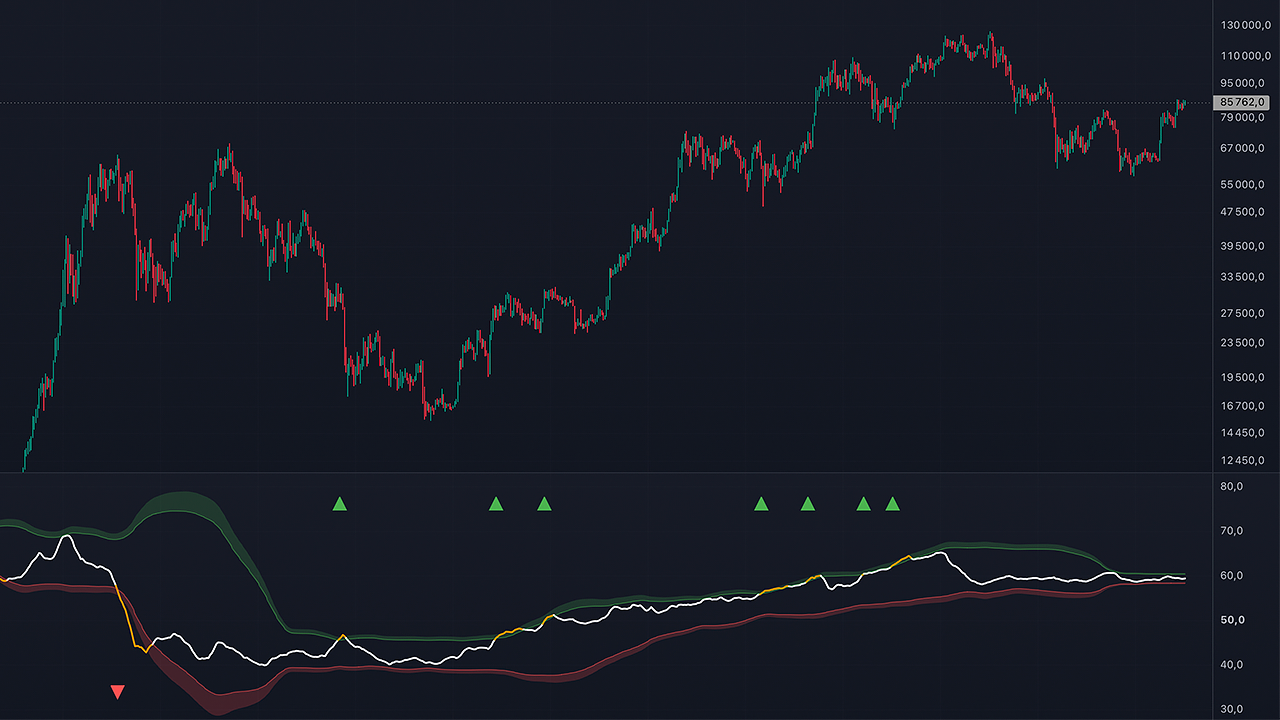Click the 19 500,0 price scale label
1280x720 pixels.
[x=1245, y=377]
